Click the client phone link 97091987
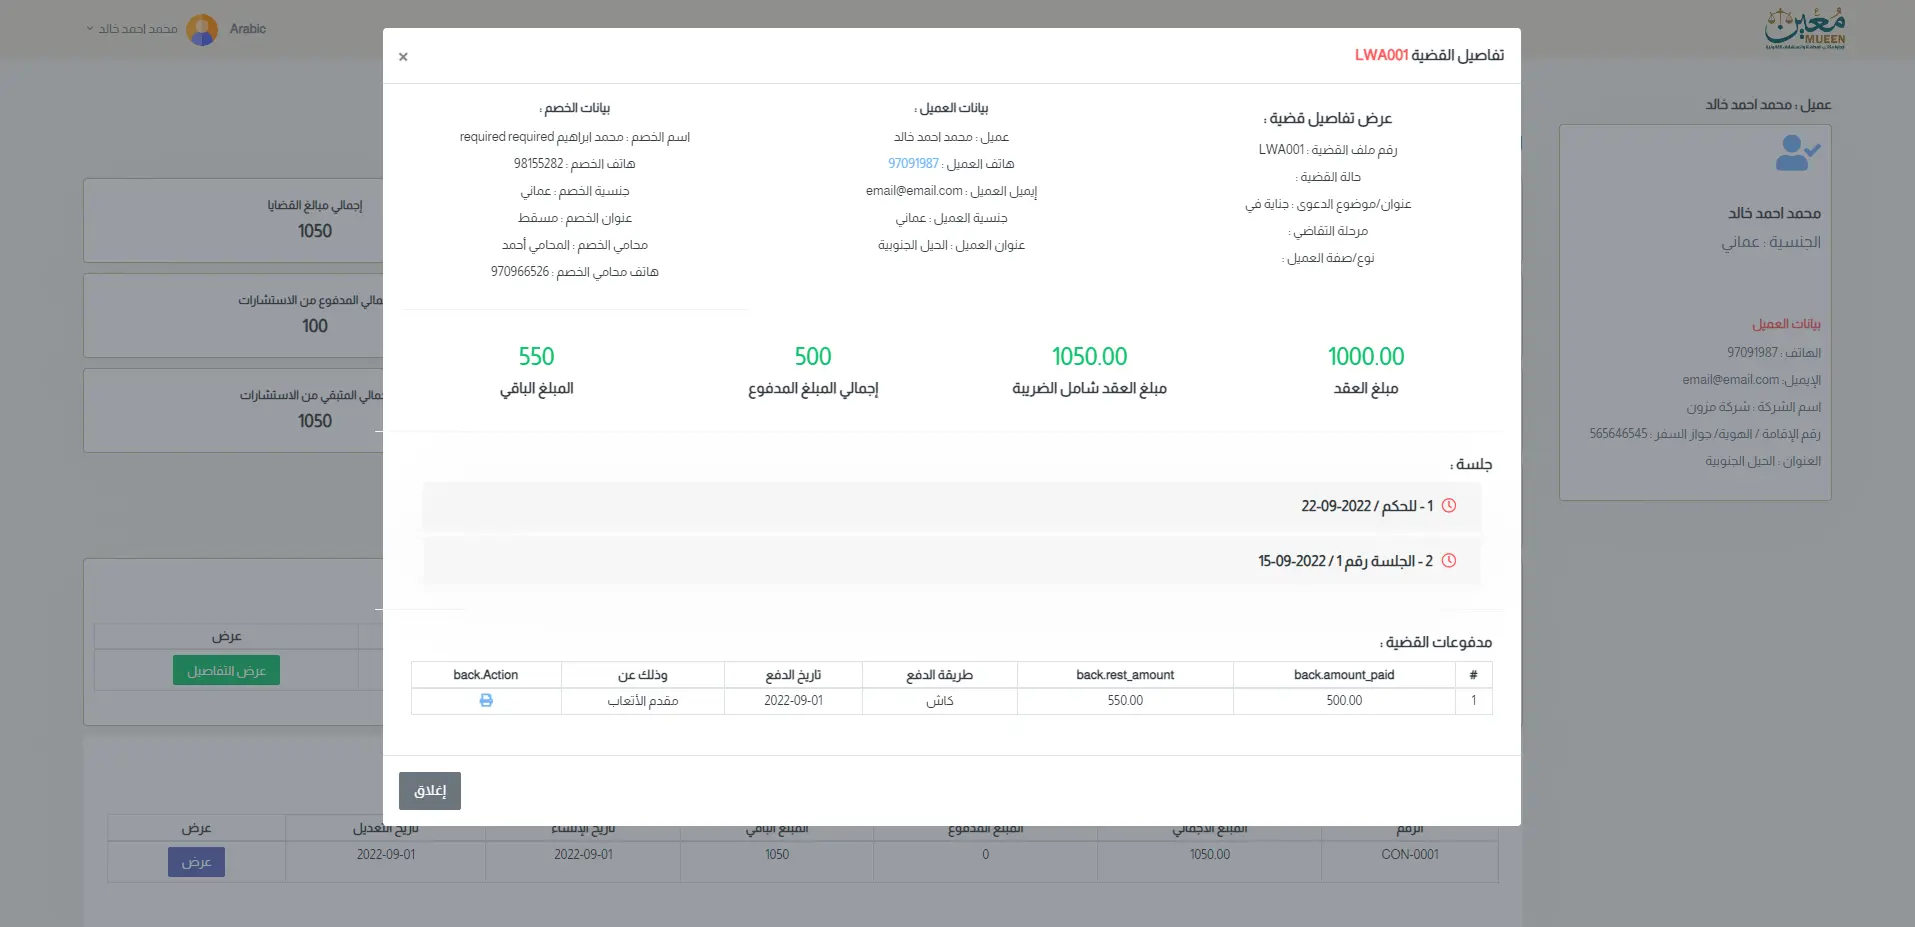Screen dimensions: 1915x927 [913, 164]
